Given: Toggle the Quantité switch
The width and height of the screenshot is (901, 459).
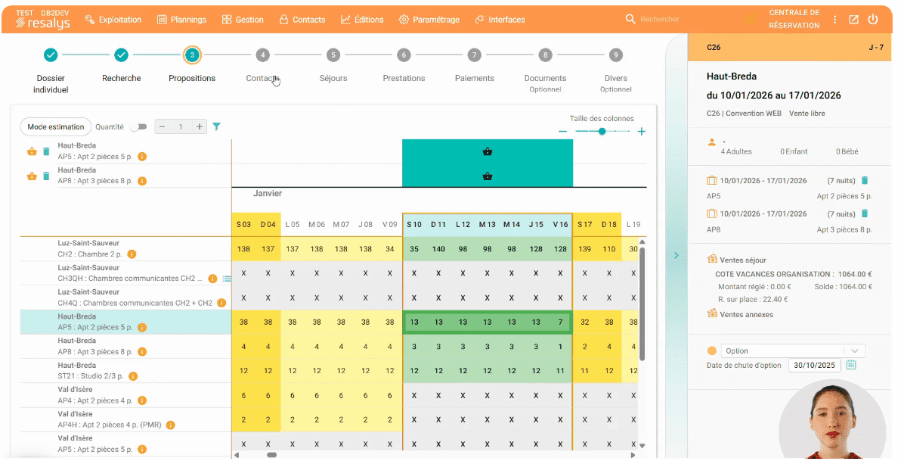Looking at the screenshot, I should tap(138, 127).
